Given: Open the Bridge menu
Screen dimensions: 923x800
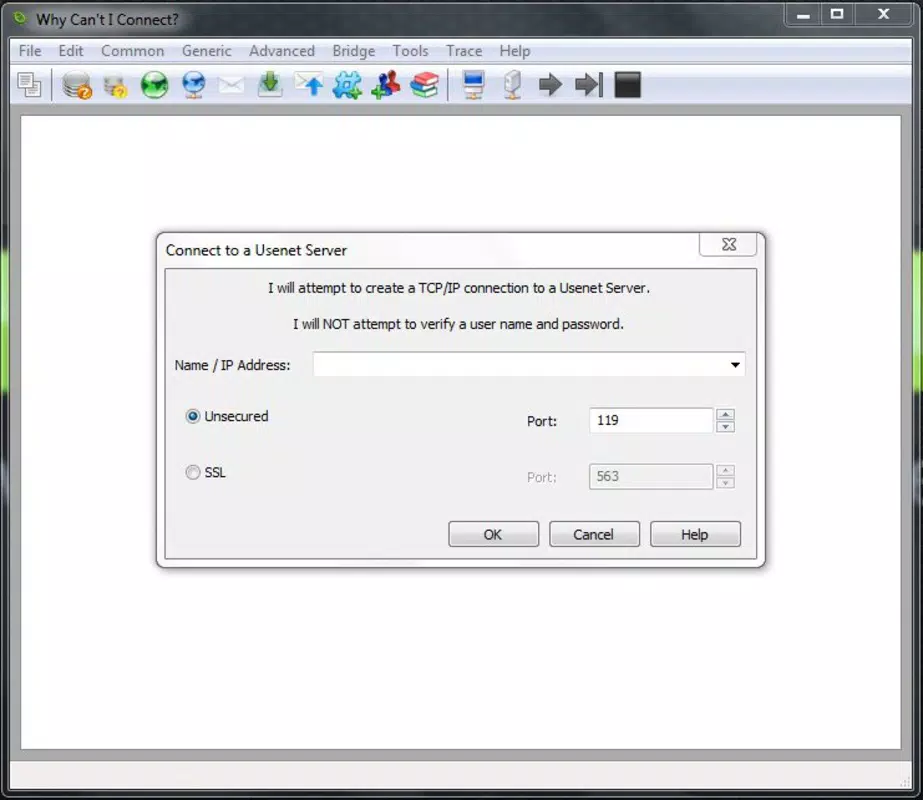Looking at the screenshot, I should tap(354, 51).
